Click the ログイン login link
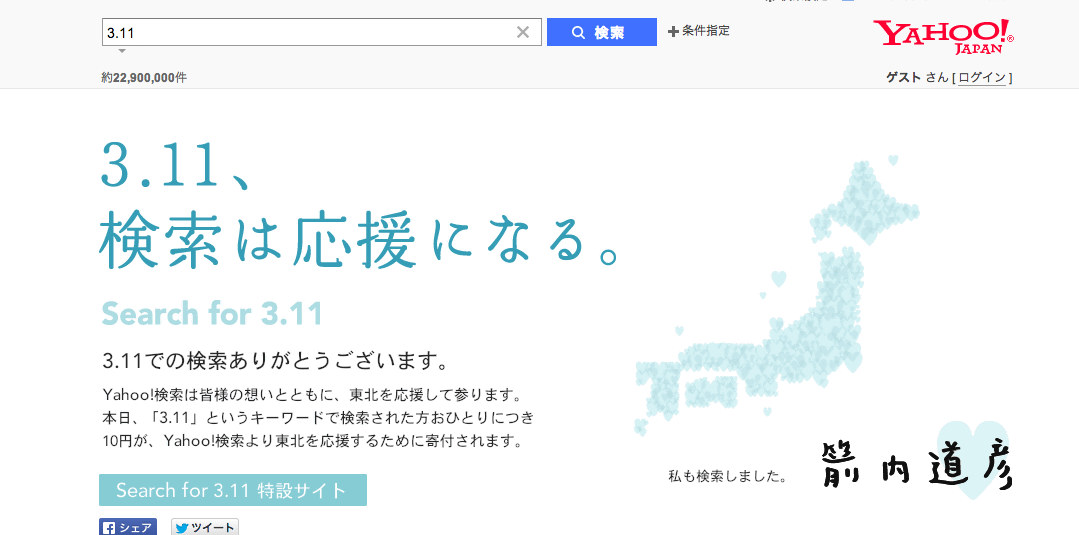Viewport: 1079px width, 535px height. [982, 78]
